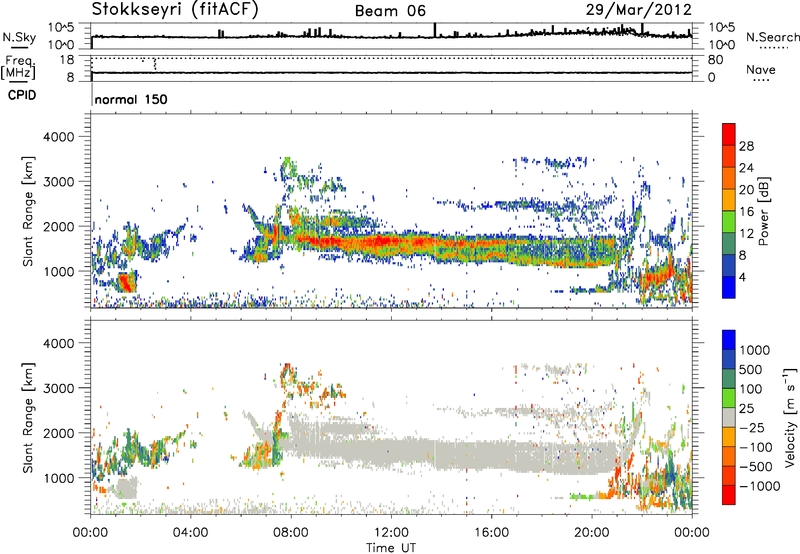Click the 'normal 150' control program text

[x=131, y=99]
